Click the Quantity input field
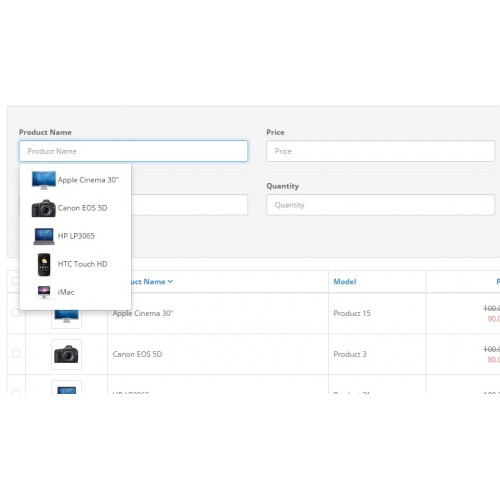This screenshot has height=500, width=500. [x=380, y=205]
